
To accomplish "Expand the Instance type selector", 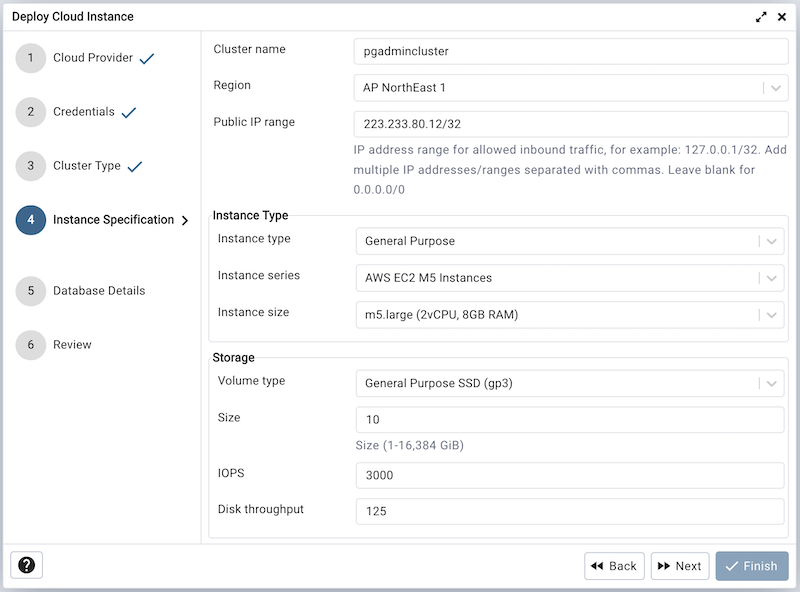I will click(x=773, y=240).
